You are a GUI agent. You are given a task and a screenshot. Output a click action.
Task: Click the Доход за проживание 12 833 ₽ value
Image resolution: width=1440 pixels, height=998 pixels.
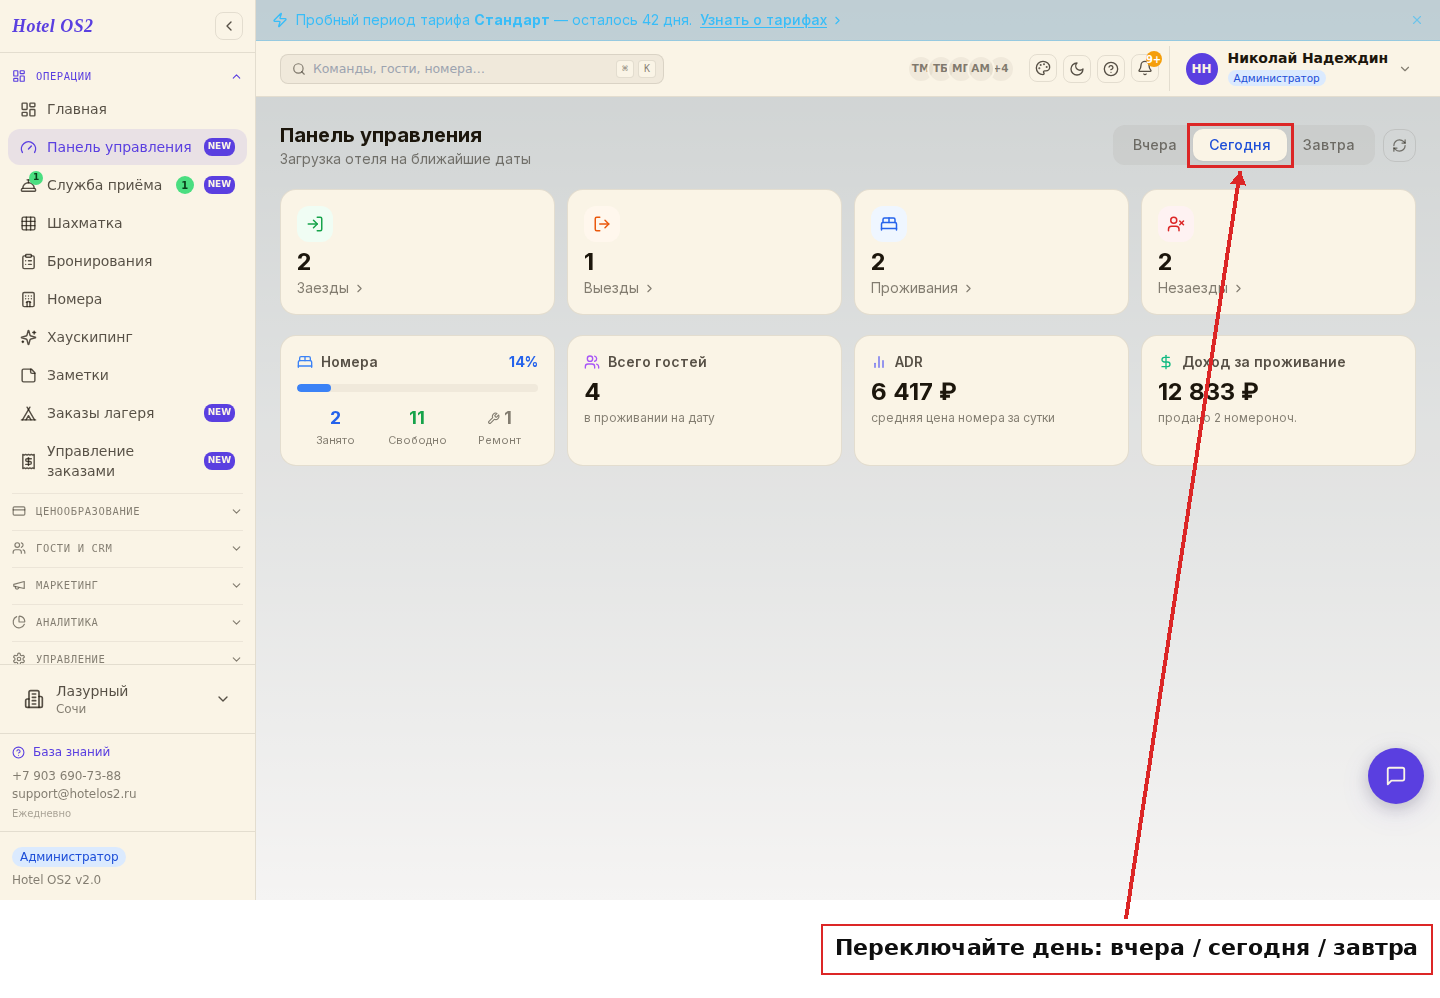point(1208,392)
